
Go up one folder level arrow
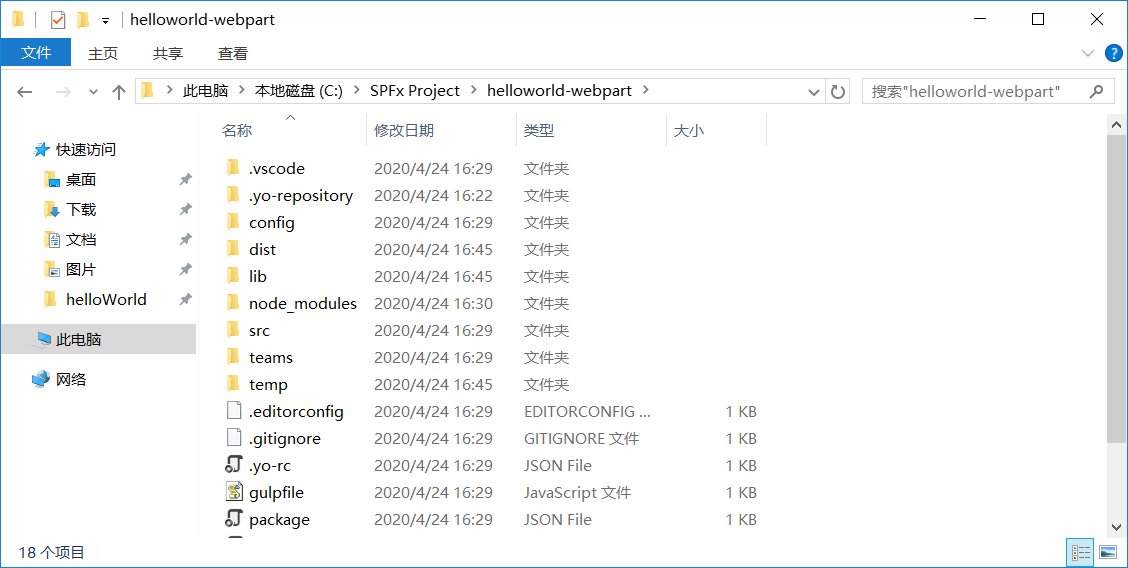tap(119, 91)
